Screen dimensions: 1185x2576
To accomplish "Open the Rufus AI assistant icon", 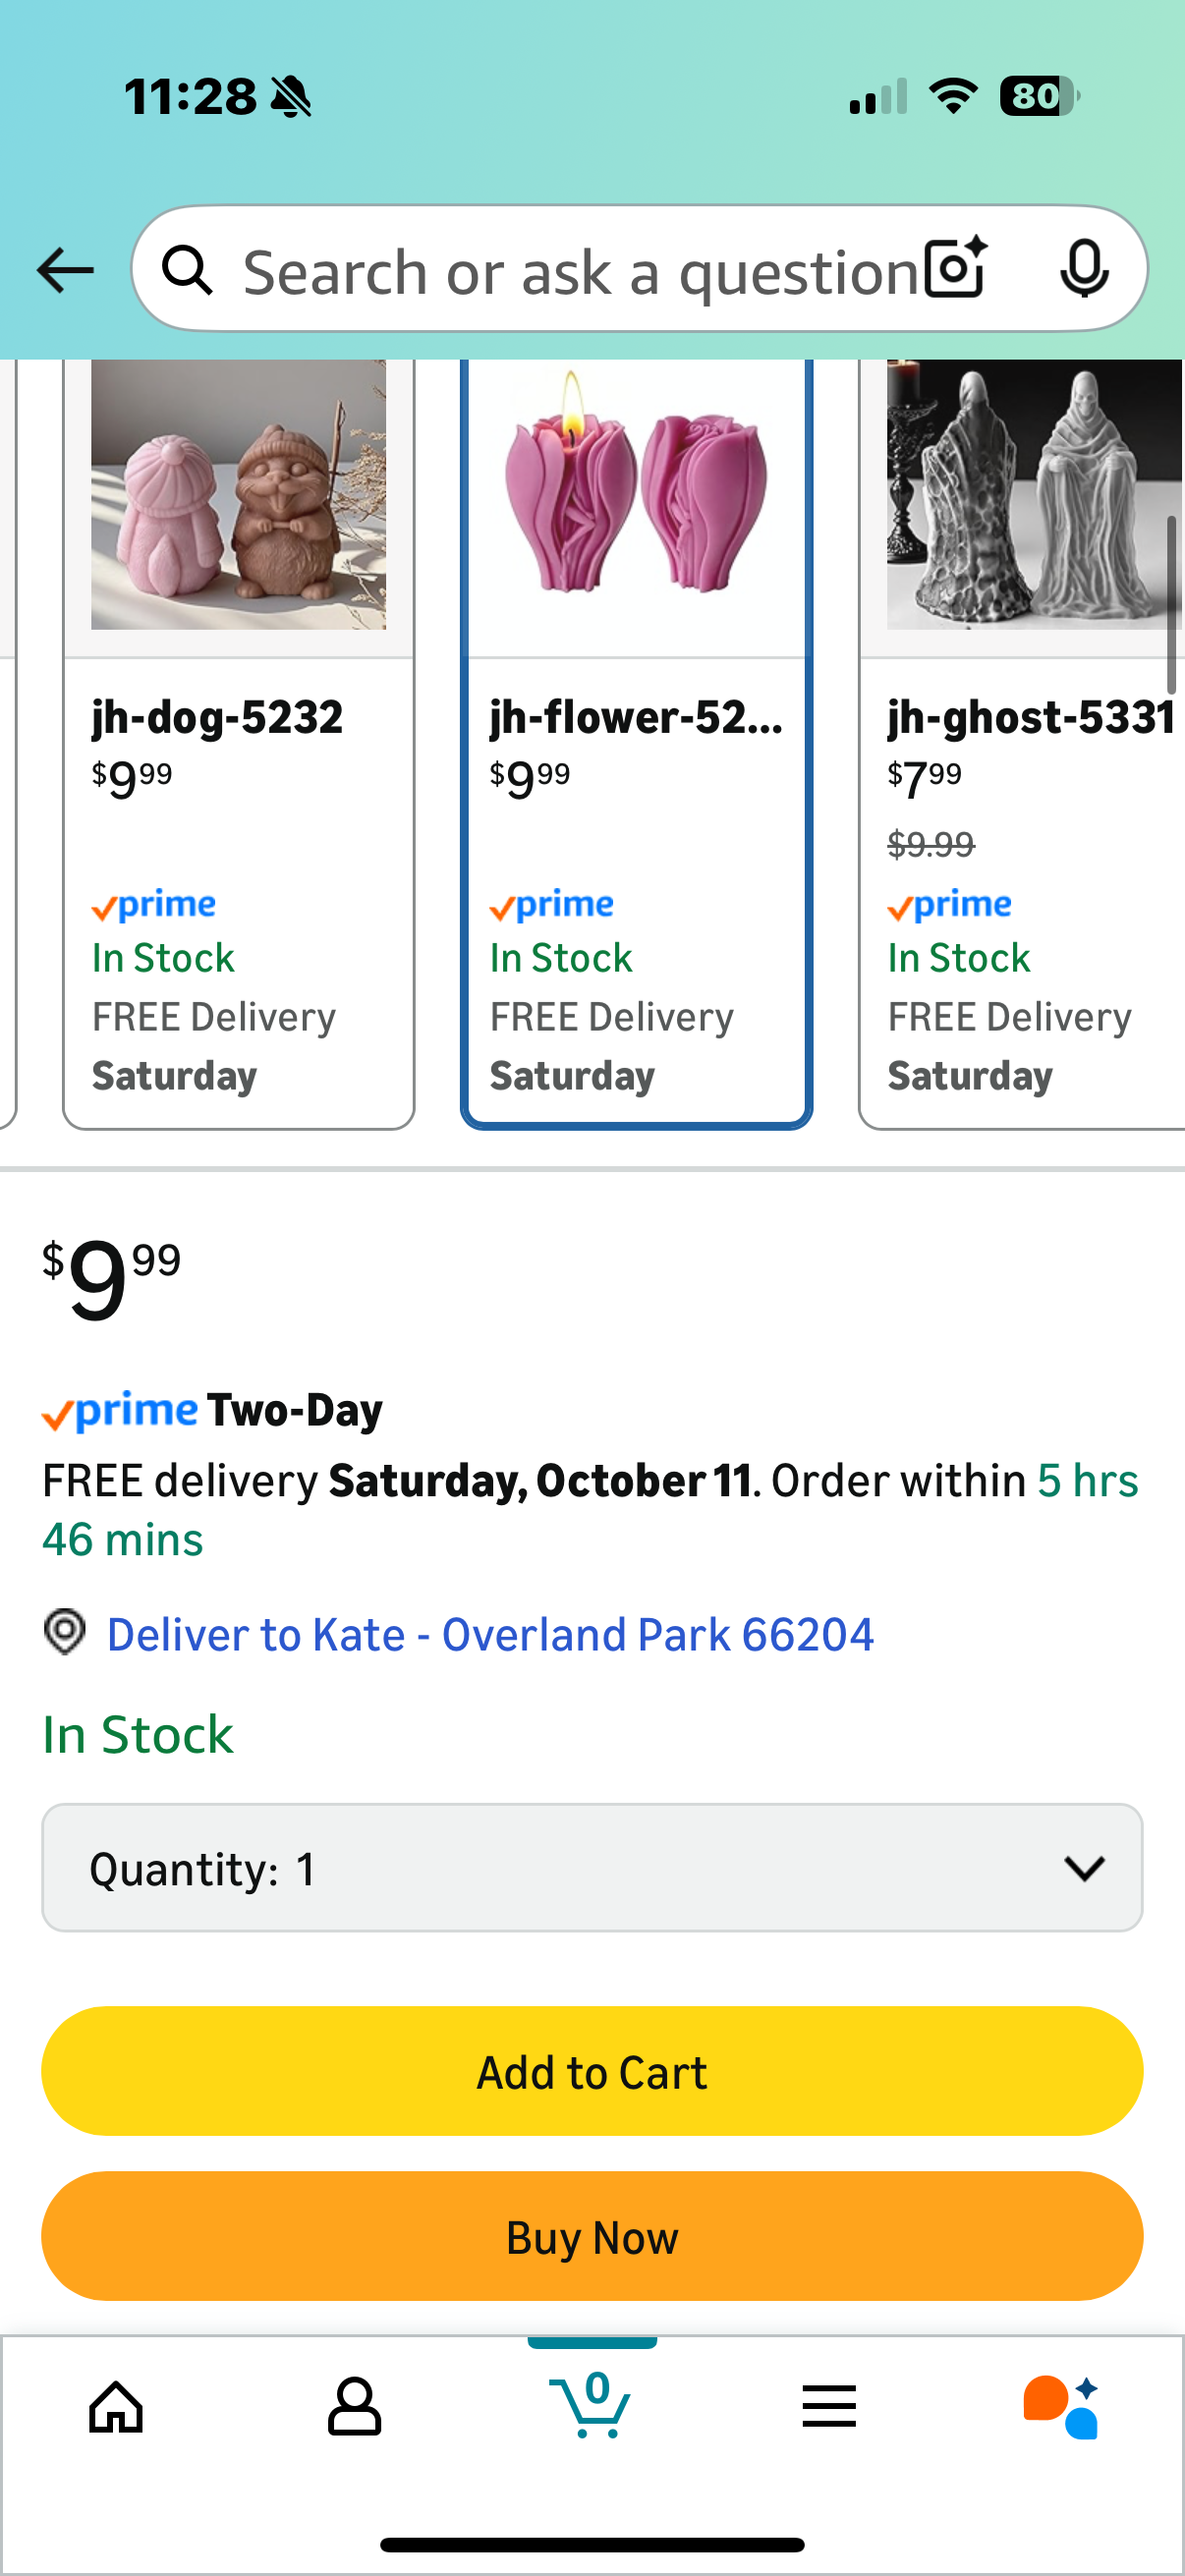I will click(x=1062, y=2405).
